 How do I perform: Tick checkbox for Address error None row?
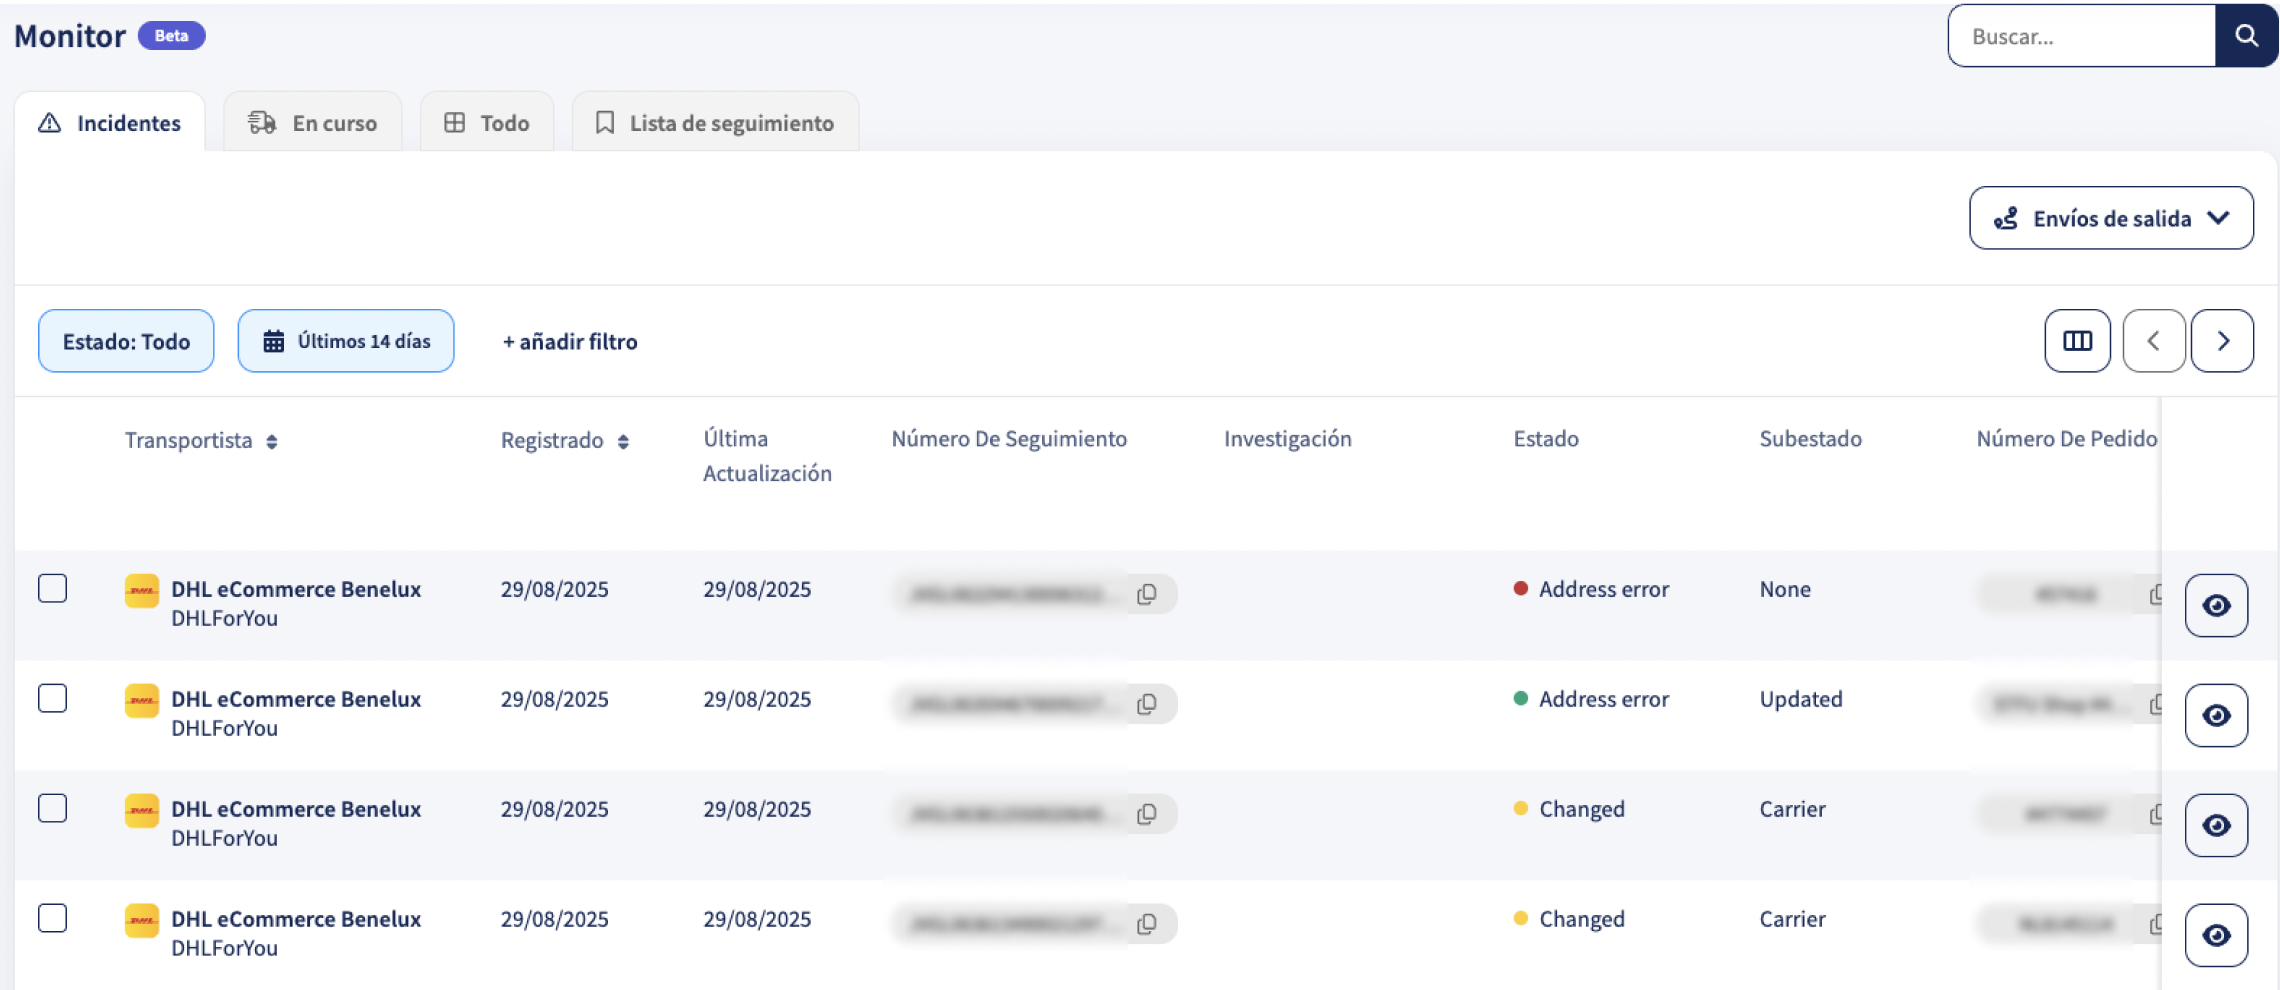[x=53, y=588]
